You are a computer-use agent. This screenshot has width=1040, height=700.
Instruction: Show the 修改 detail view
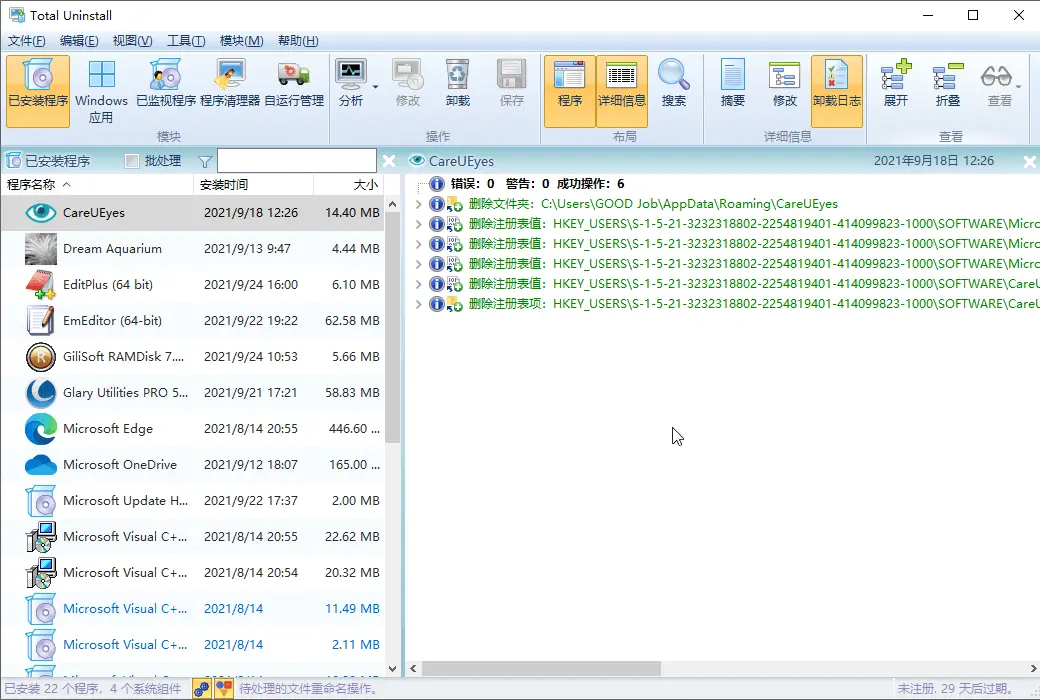pos(784,84)
